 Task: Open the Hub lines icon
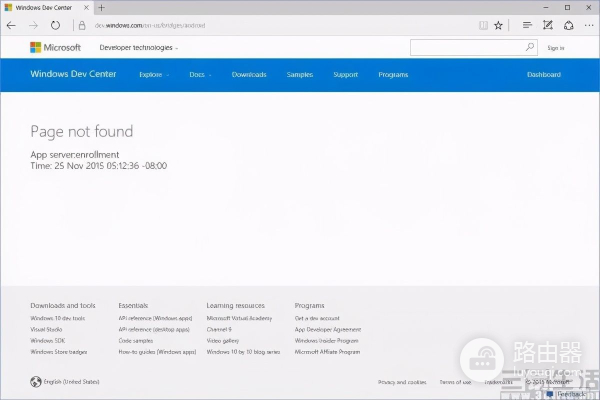coord(527,25)
